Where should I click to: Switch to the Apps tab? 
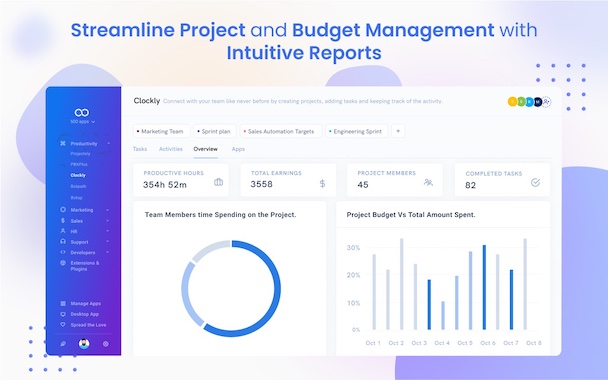click(238, 149)
